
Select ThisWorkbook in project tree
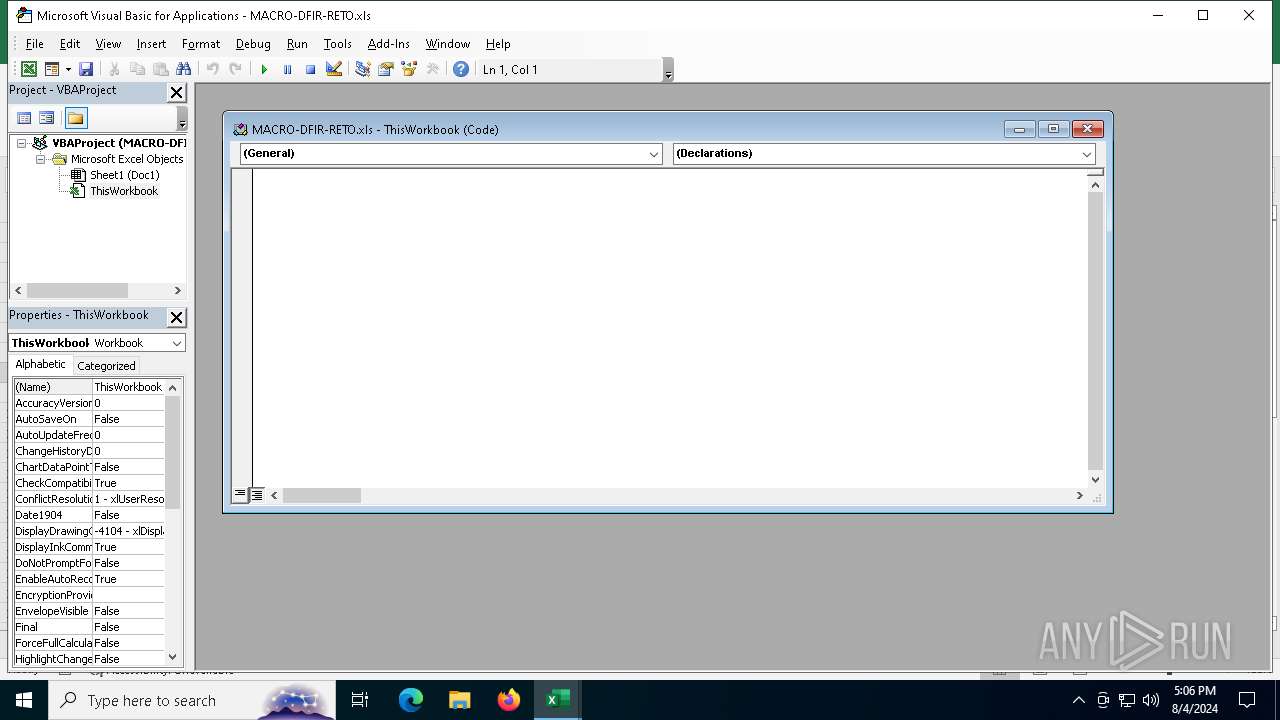click(124, 191)
